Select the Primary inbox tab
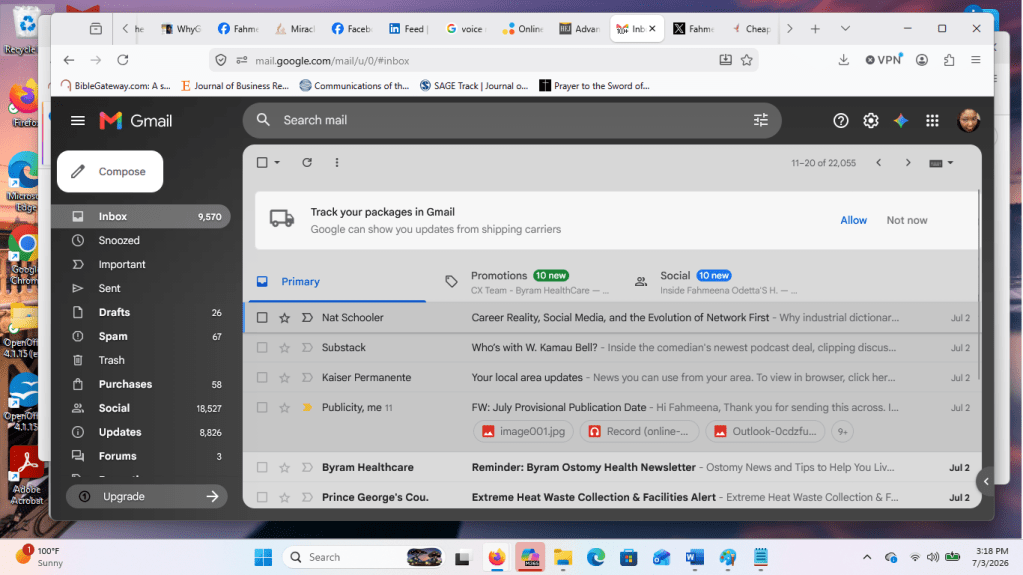1023x575 pixels. 336,282
